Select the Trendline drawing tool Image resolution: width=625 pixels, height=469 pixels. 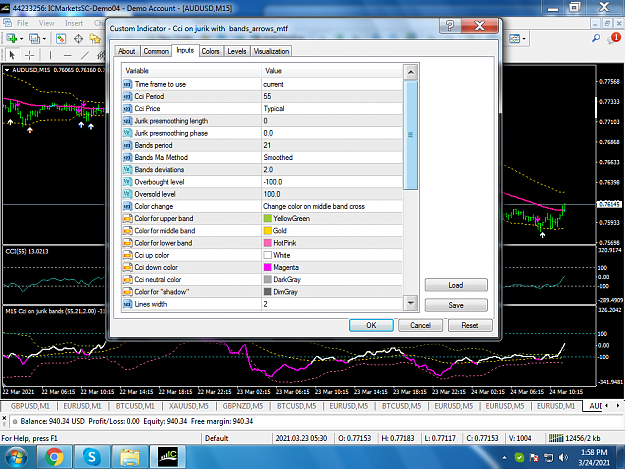(85, 55)
